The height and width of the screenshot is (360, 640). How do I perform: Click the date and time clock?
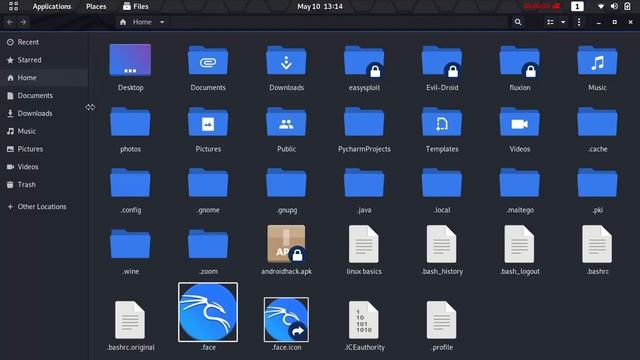(x=320, y=7)
